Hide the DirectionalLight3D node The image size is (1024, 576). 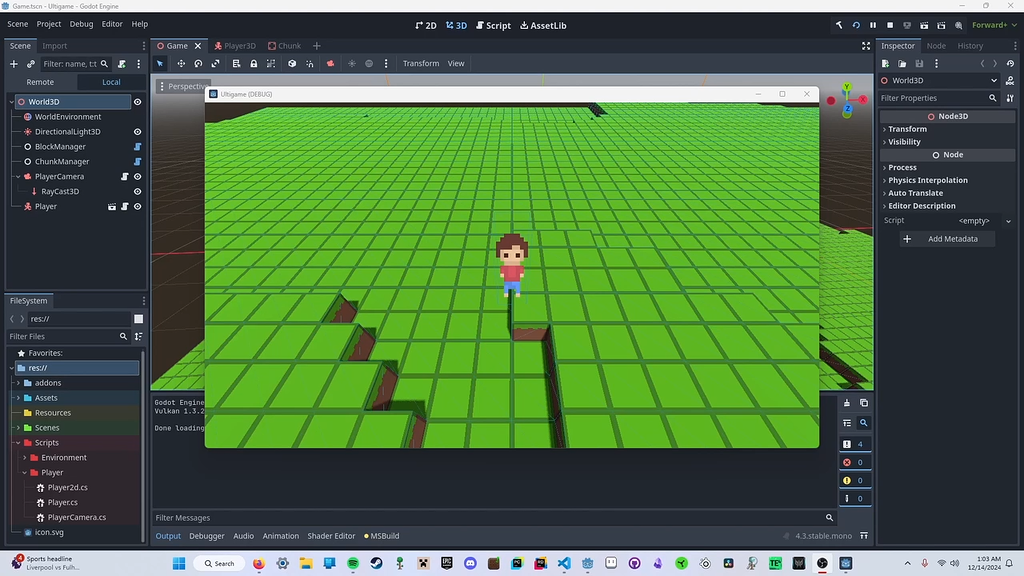click(138, 132)
